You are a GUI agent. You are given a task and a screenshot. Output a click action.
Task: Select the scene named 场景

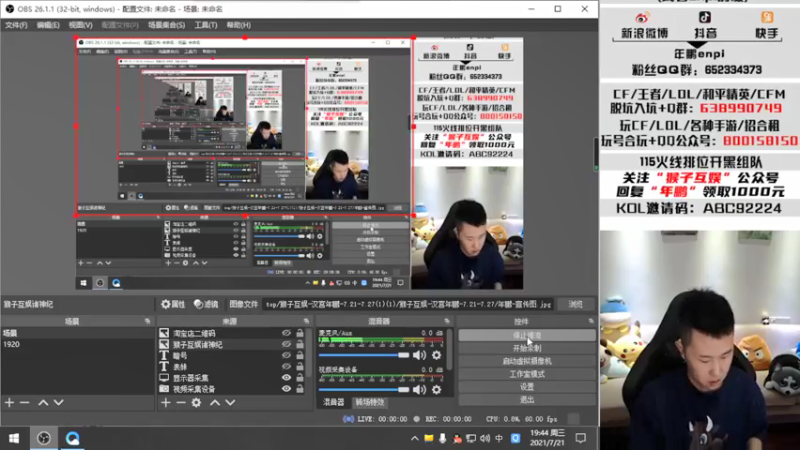coord(77,333)
